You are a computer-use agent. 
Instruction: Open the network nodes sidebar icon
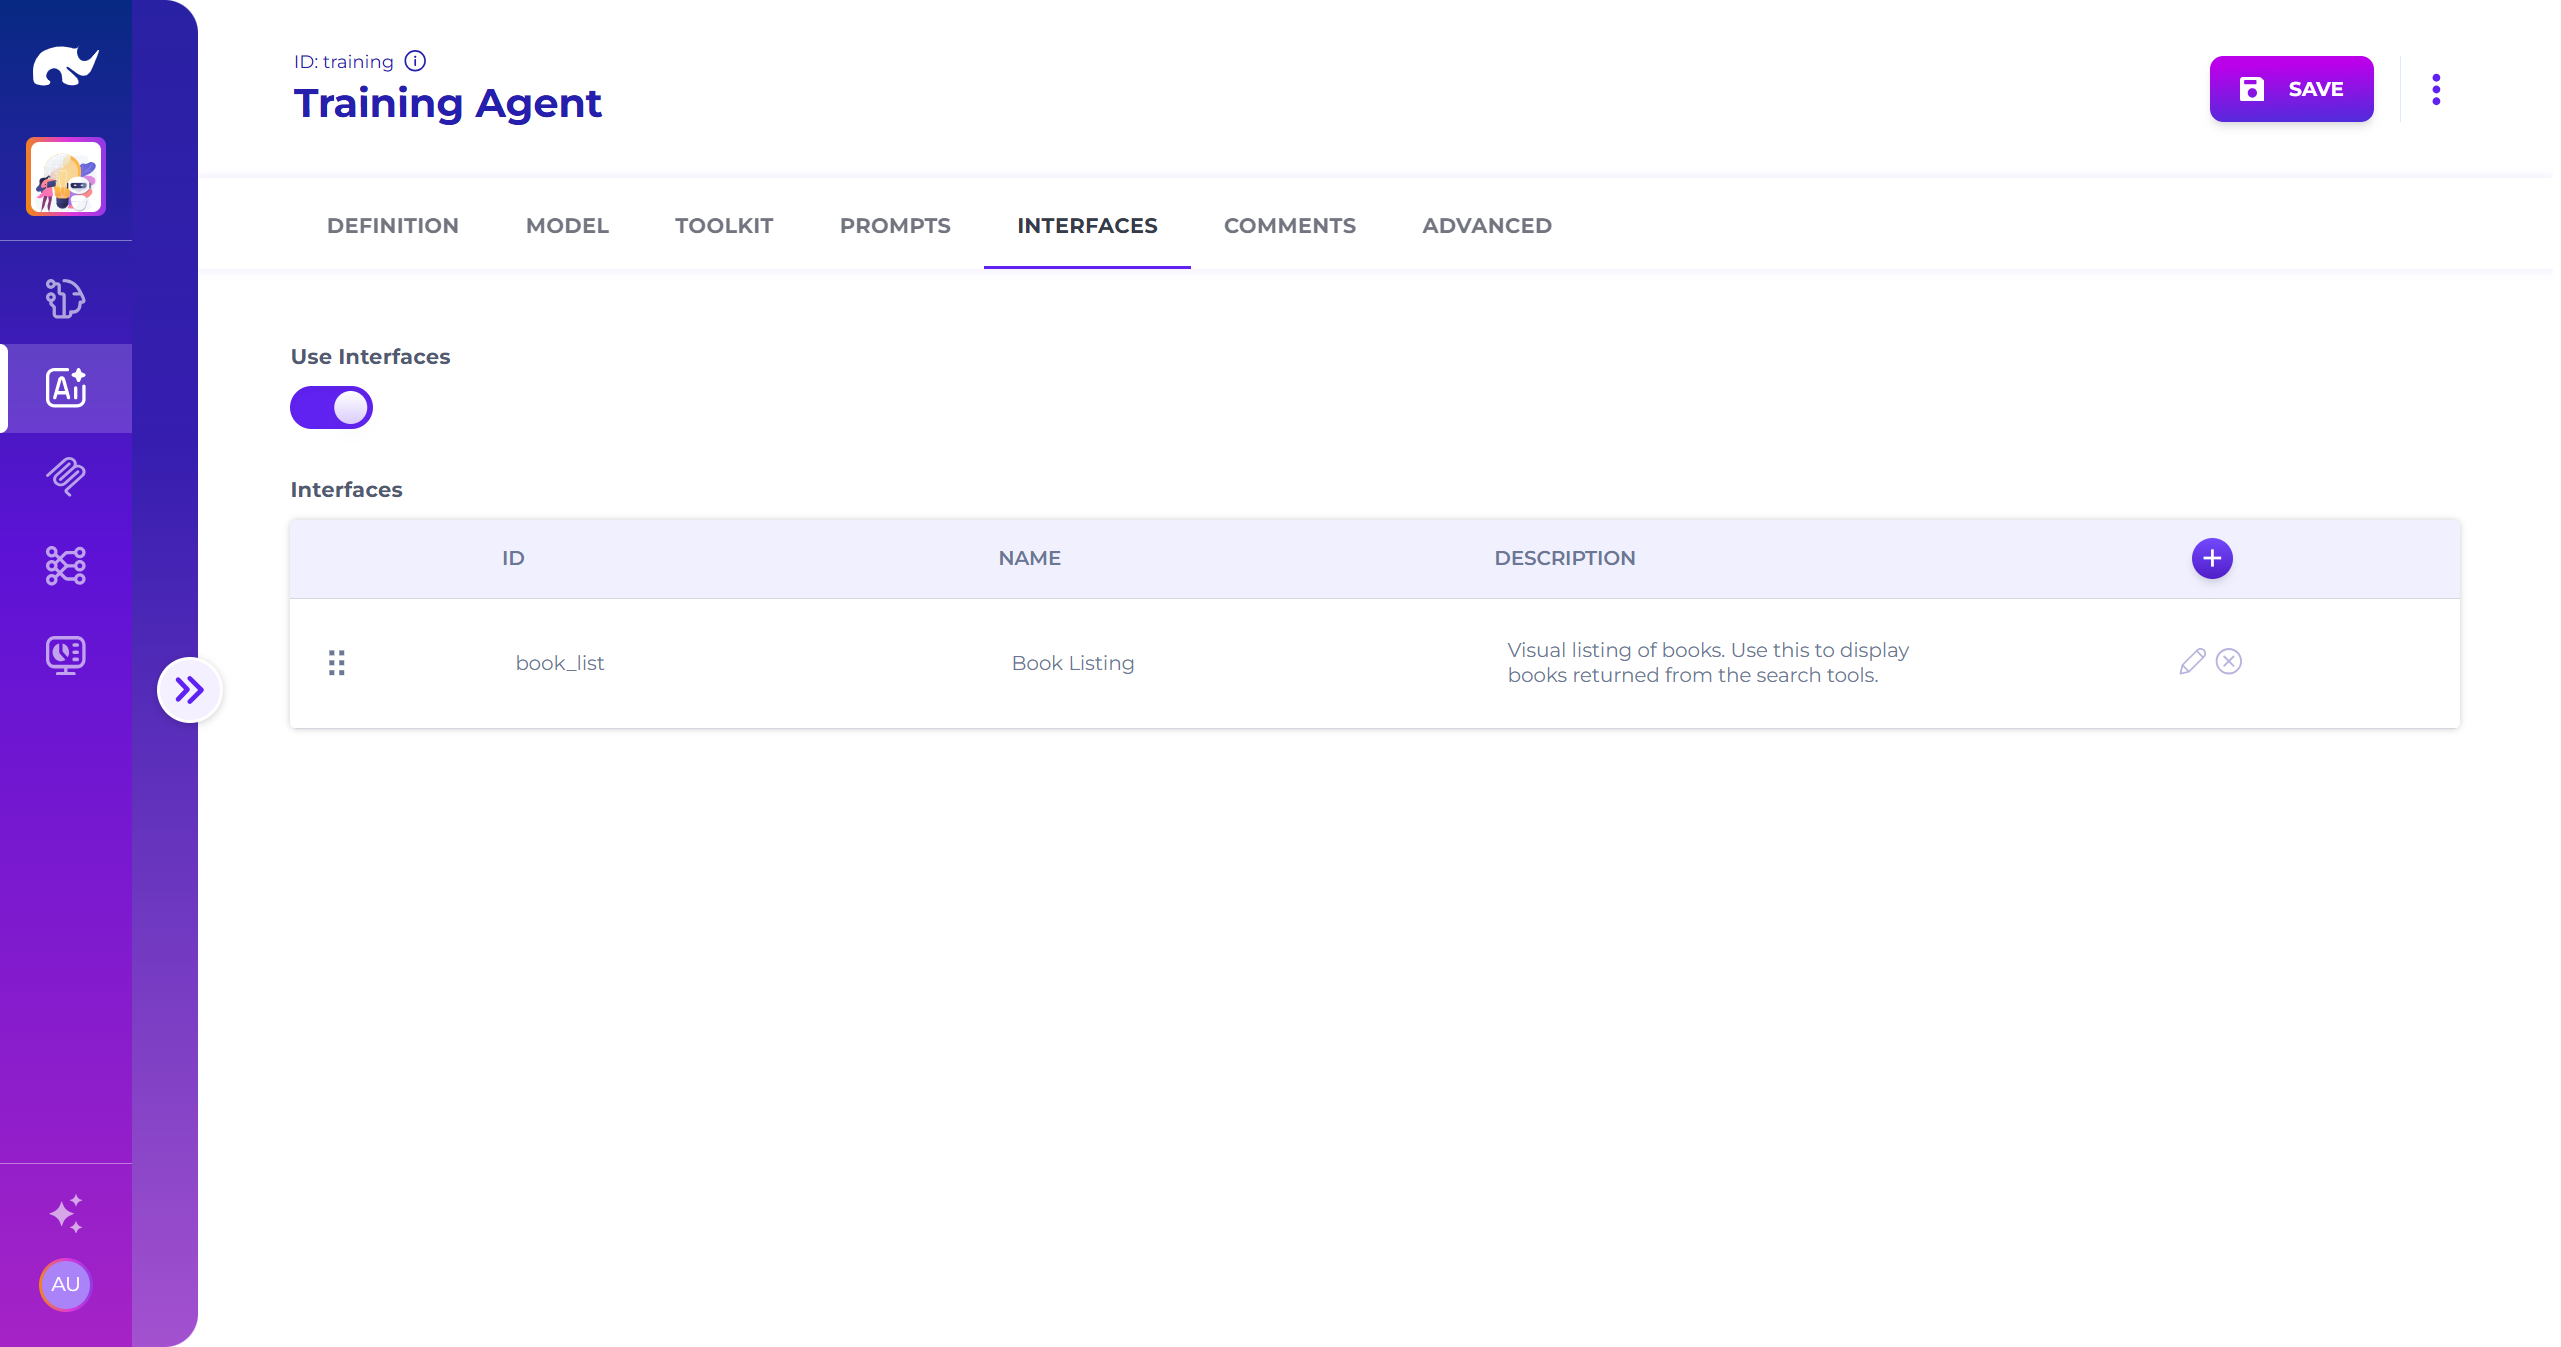tap(65, 565)
